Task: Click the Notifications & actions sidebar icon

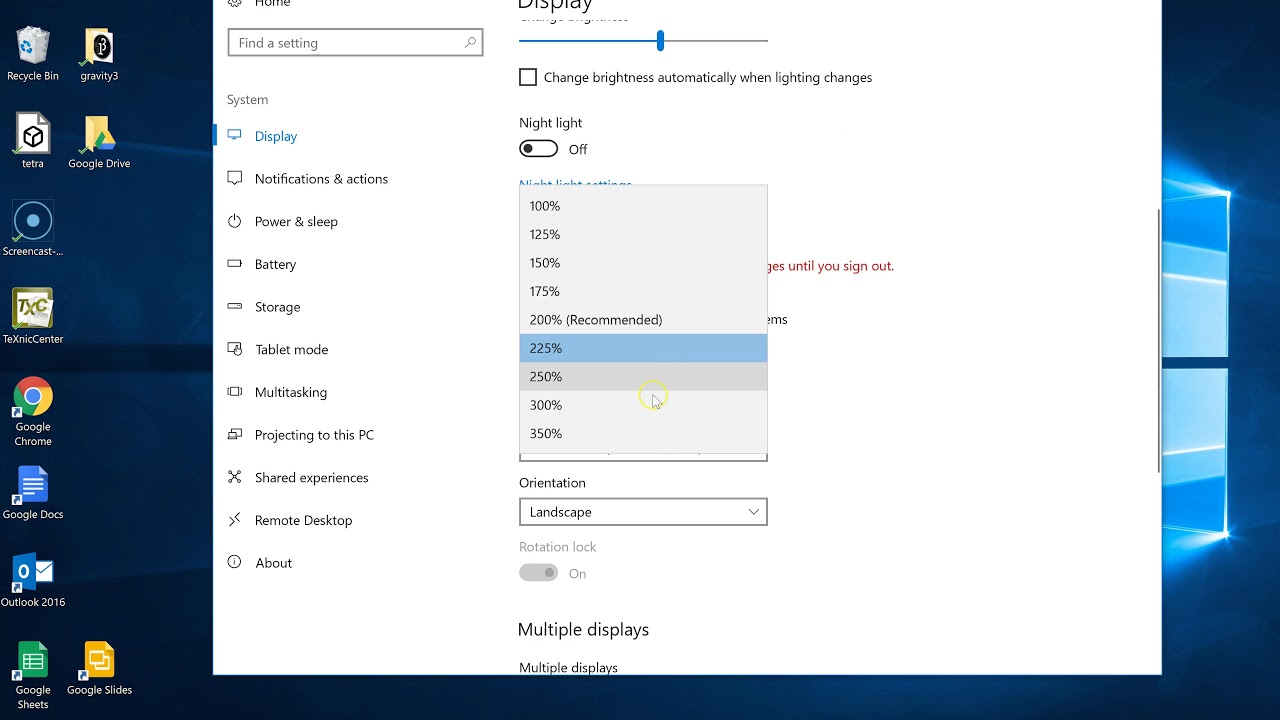Action: pyautogui.click(x=235, y=178)
